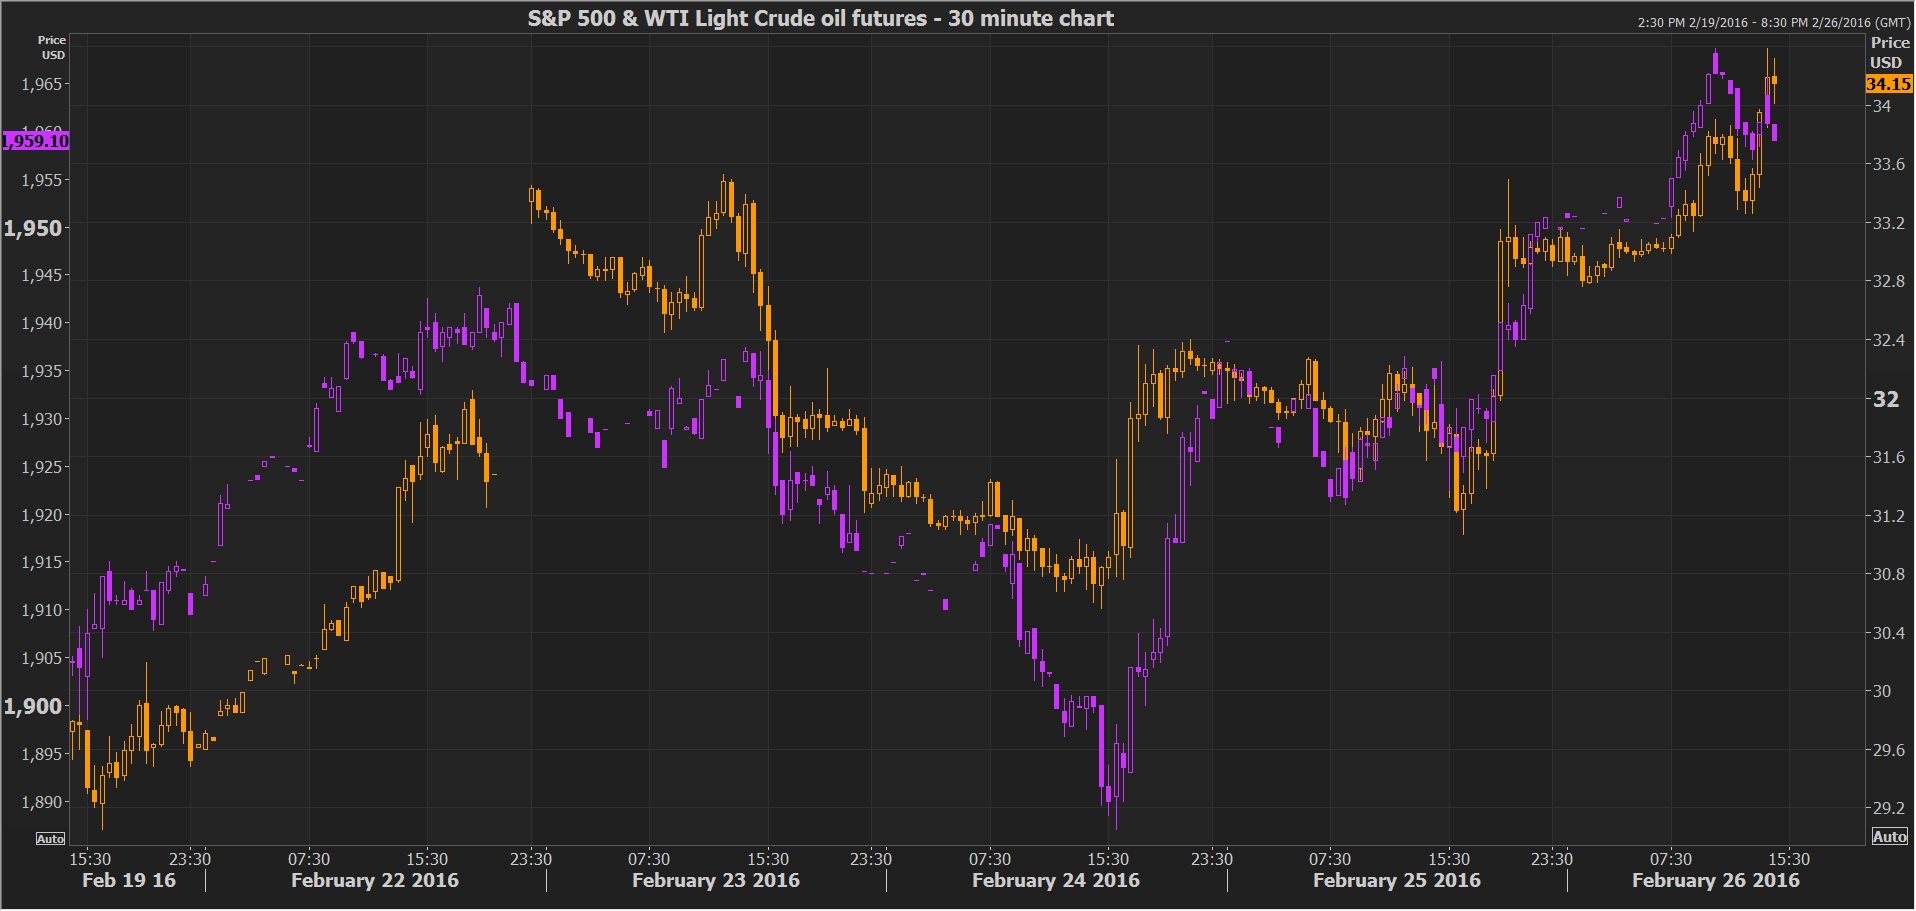The height and width of the screenshot is (911, 1916).
Task: Click the 1,905 left axis value
Action: click(x=42, y=658)
